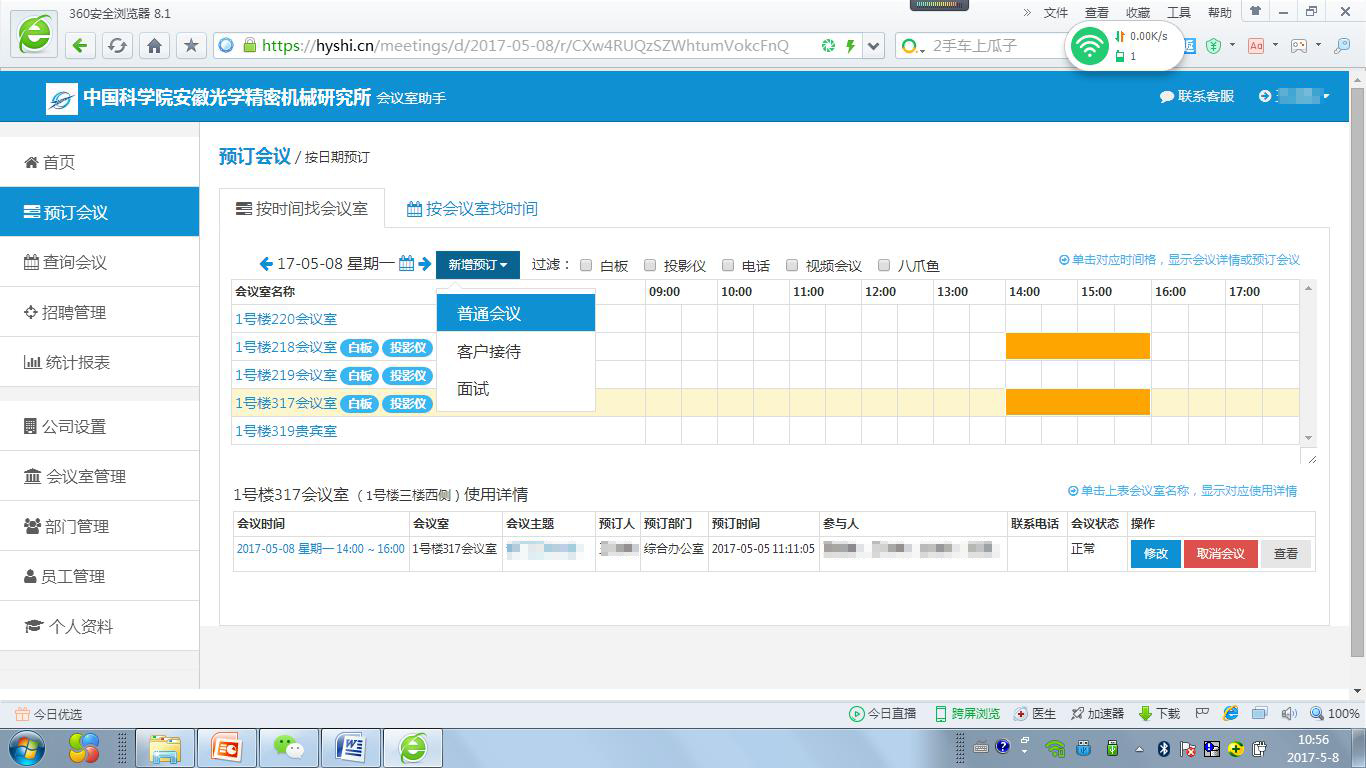
Task: Open 会议室管理 in the sidebar
Action: coord(85,476)
